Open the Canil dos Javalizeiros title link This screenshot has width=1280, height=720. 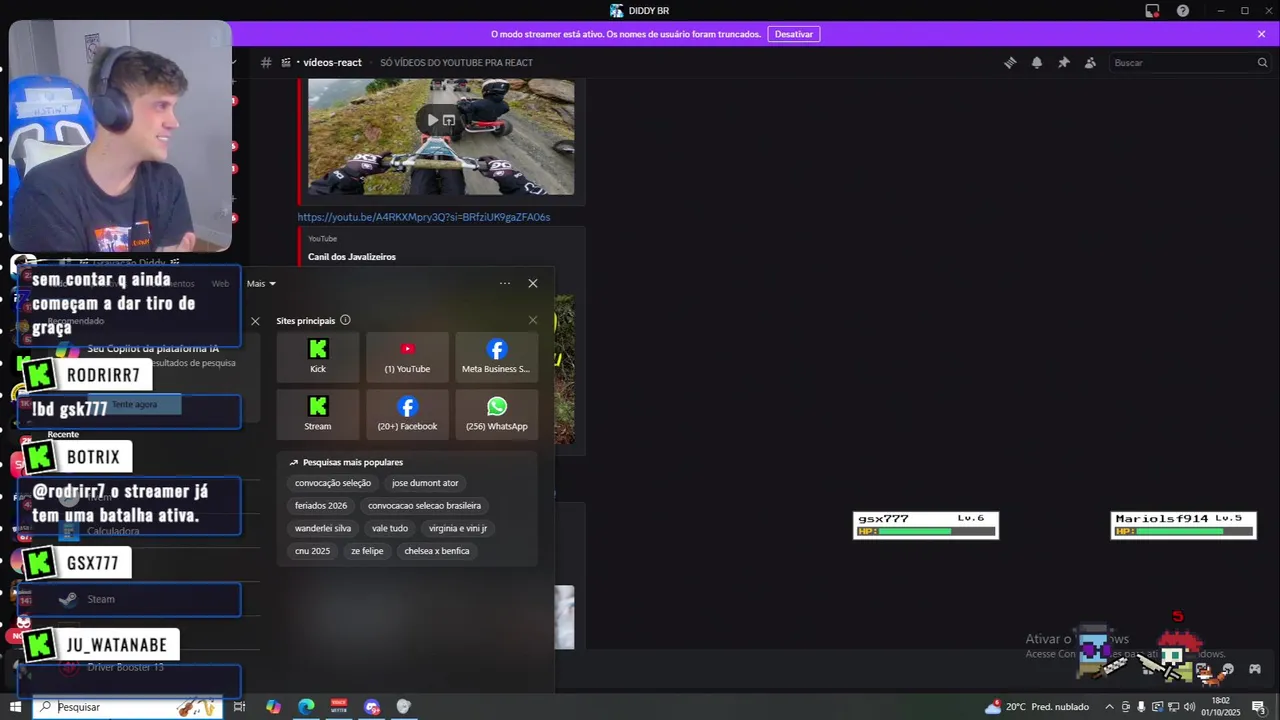click(352, 257)
